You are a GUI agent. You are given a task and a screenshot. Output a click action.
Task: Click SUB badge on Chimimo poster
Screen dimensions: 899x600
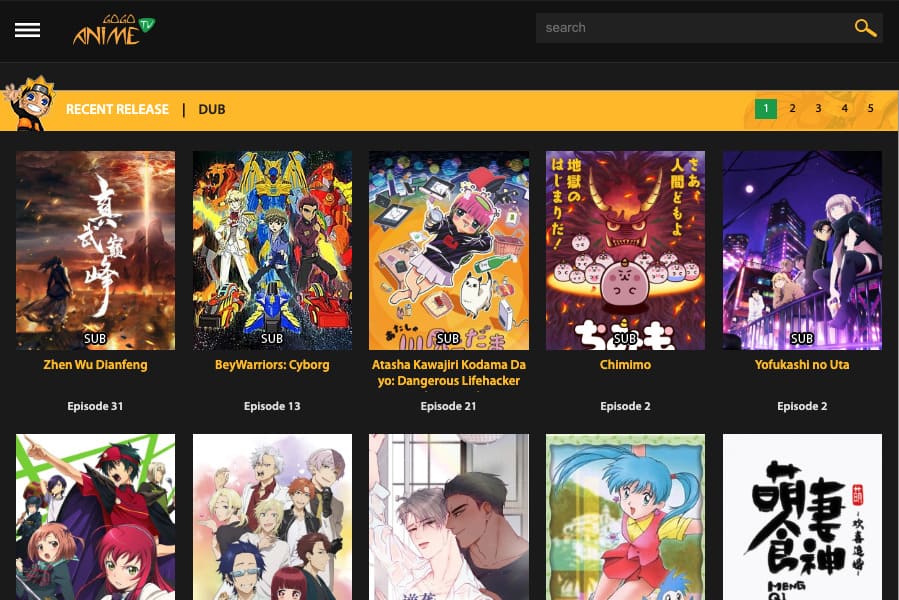click(625, 338)
